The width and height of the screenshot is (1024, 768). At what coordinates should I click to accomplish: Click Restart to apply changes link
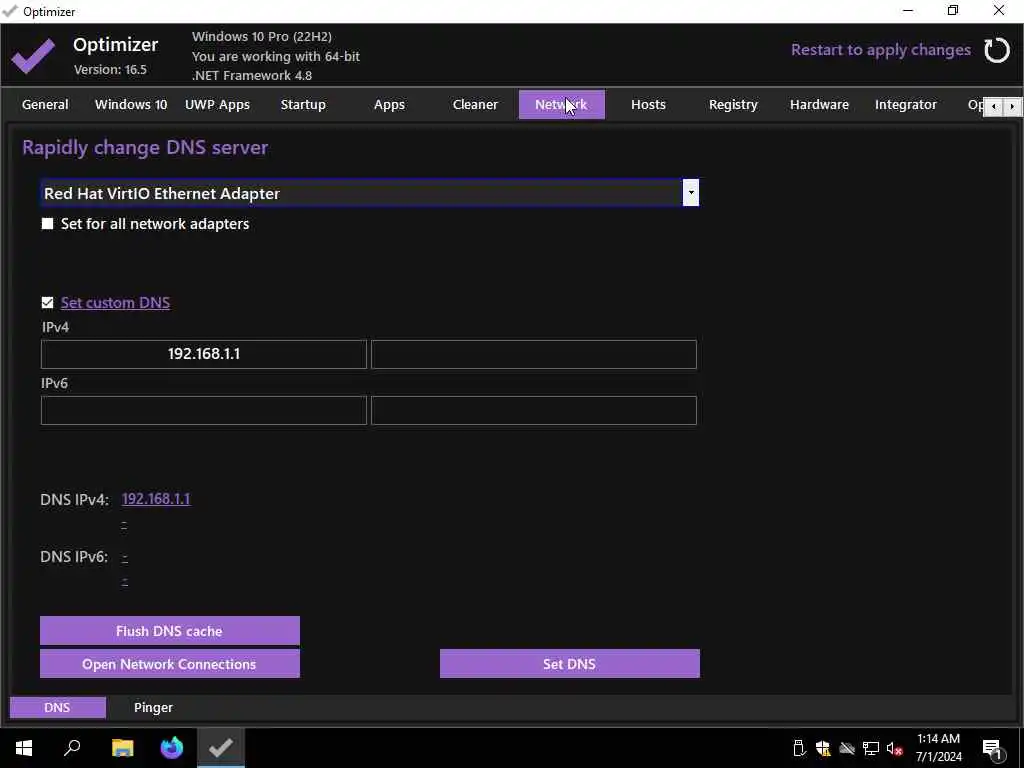pos(880,50)
